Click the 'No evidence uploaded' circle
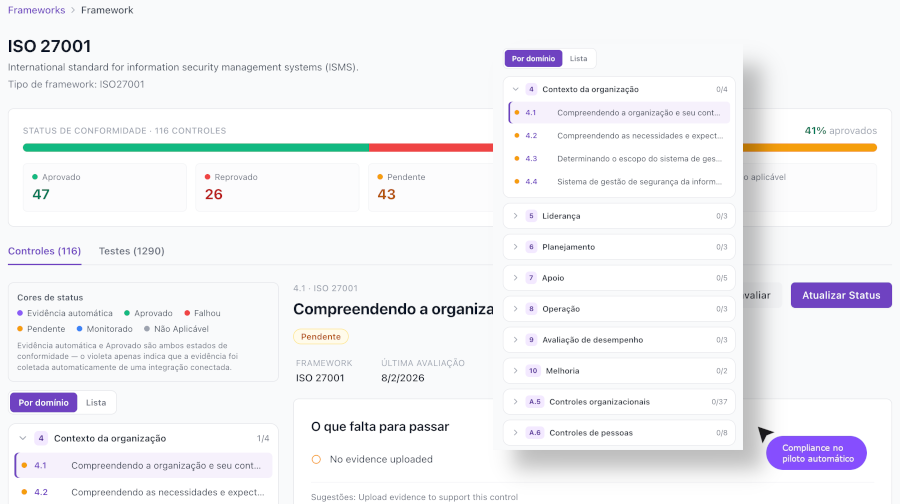The width and height of the screenshot is (900, 504). (316, 459)
